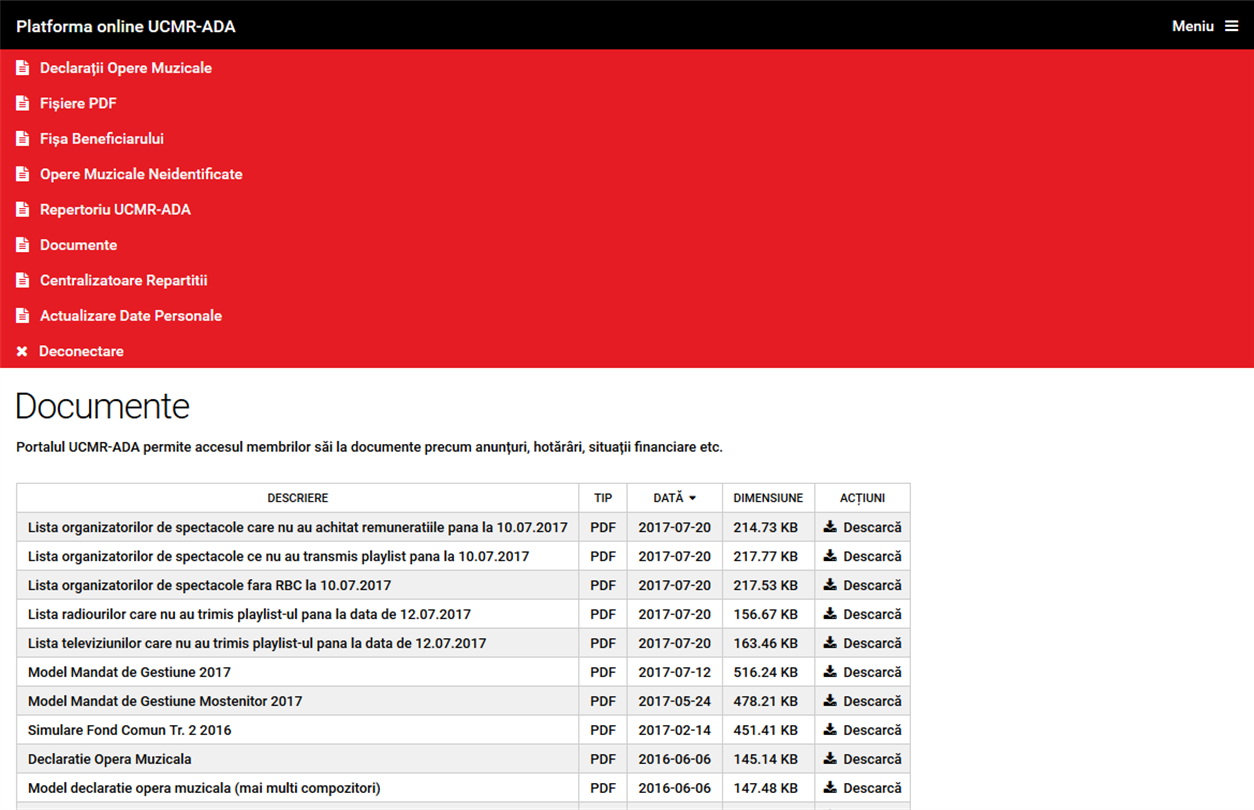Click Platforma online UCMR-ADA title link

pyautogui.click(x=126, y=26)
